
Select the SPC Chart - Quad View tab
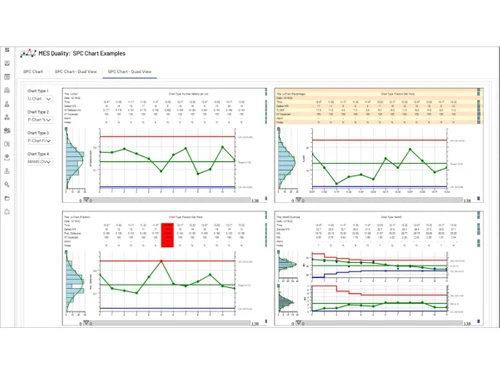130,71
